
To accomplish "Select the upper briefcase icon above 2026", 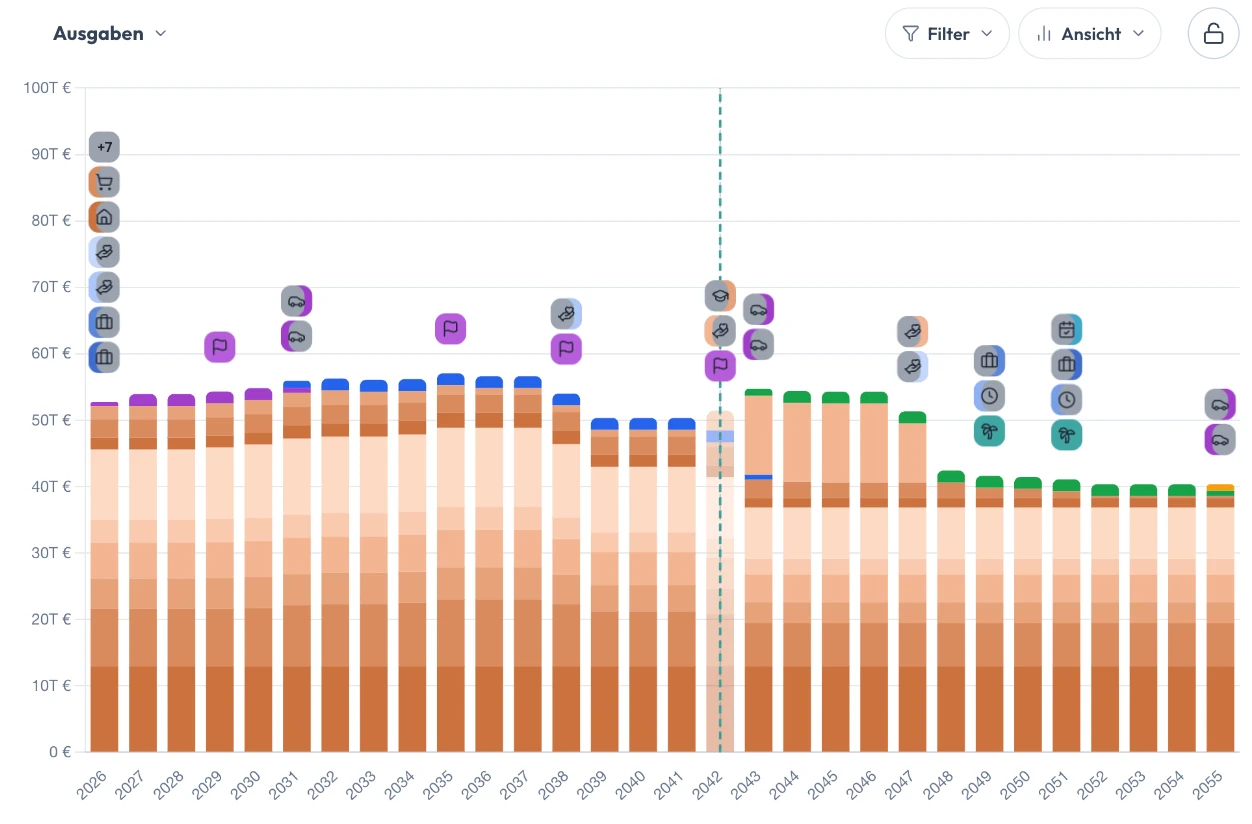I will point(104,322).
